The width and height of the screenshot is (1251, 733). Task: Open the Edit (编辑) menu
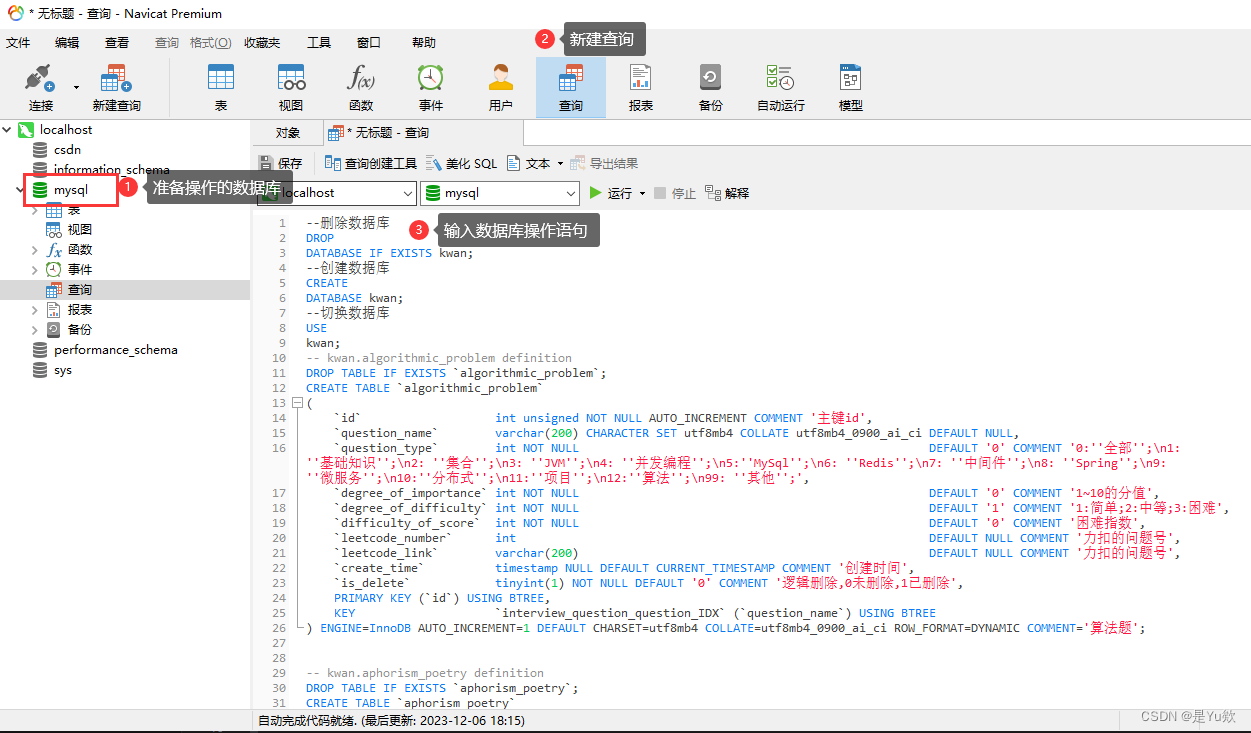(67, 43)
